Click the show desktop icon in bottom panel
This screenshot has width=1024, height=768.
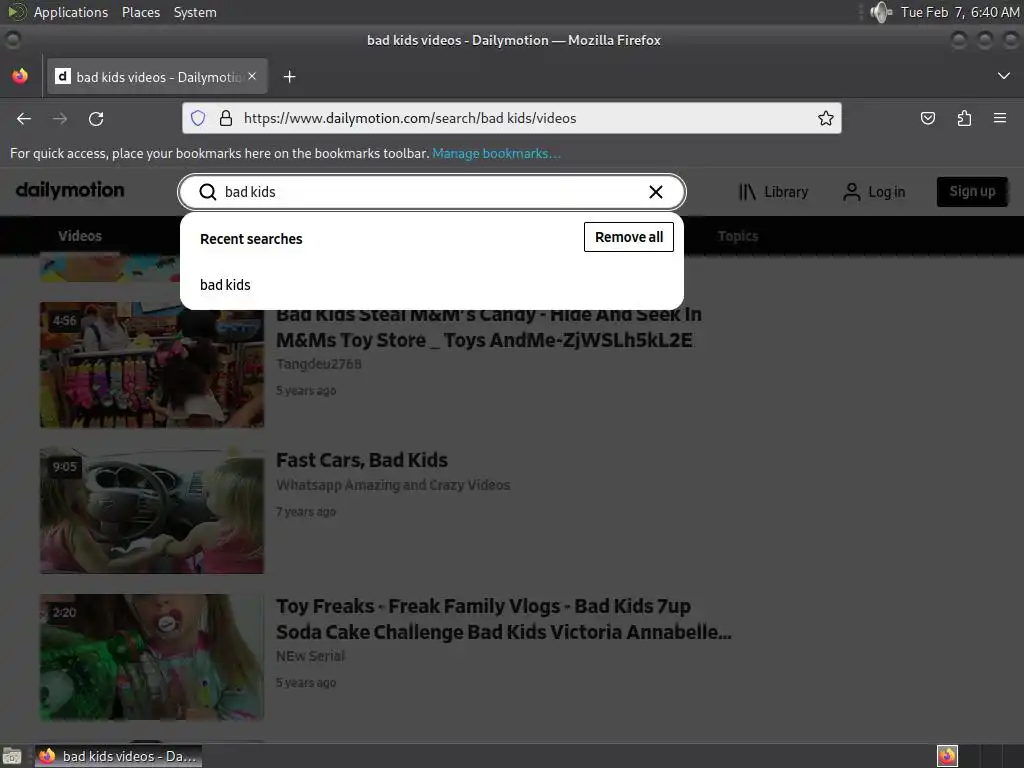click(x=12, y=756)
